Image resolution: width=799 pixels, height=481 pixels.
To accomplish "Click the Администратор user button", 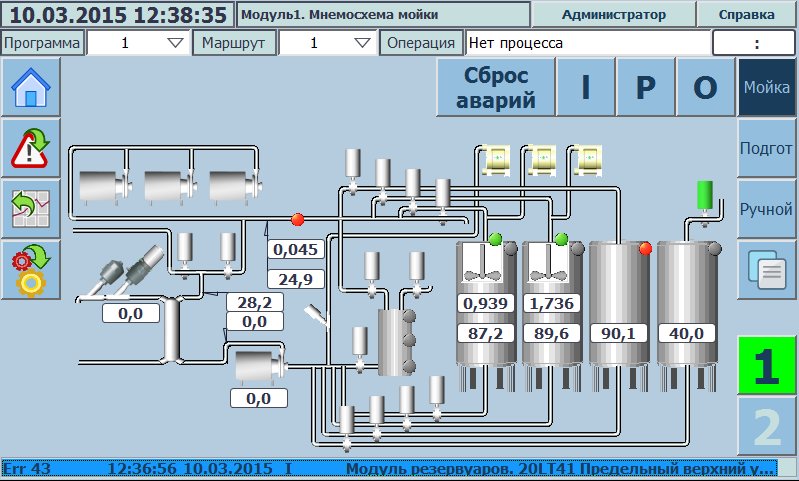I will point(614,15).
